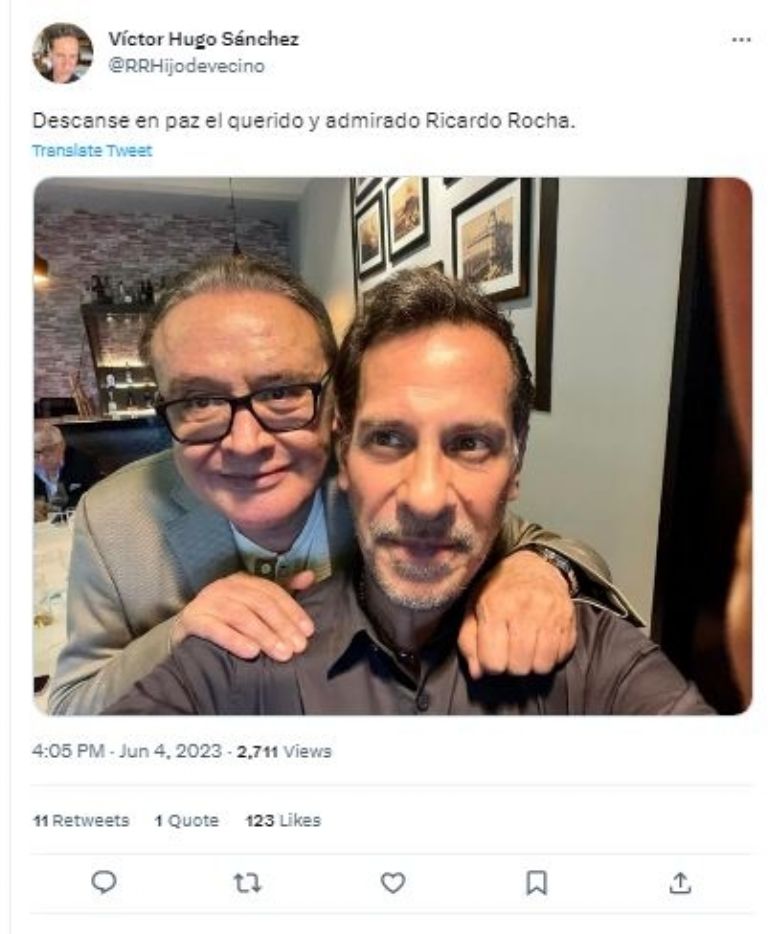
Task: Bookmark this tweet
Action: point(537,881)
